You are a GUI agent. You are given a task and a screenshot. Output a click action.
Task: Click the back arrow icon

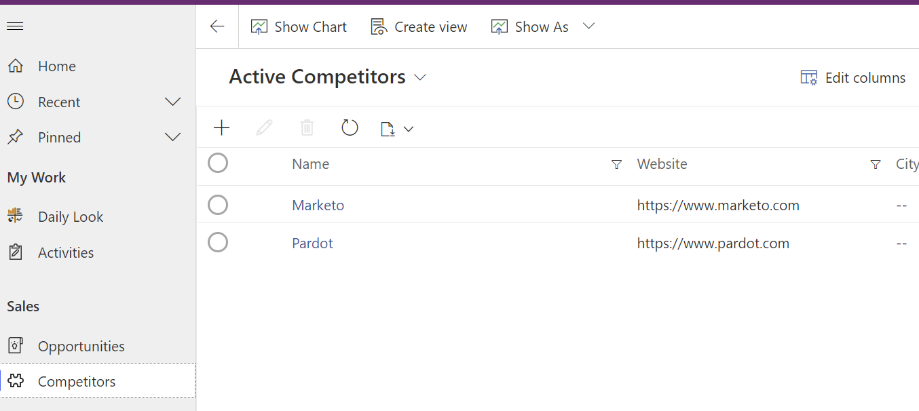coord(217,26)
